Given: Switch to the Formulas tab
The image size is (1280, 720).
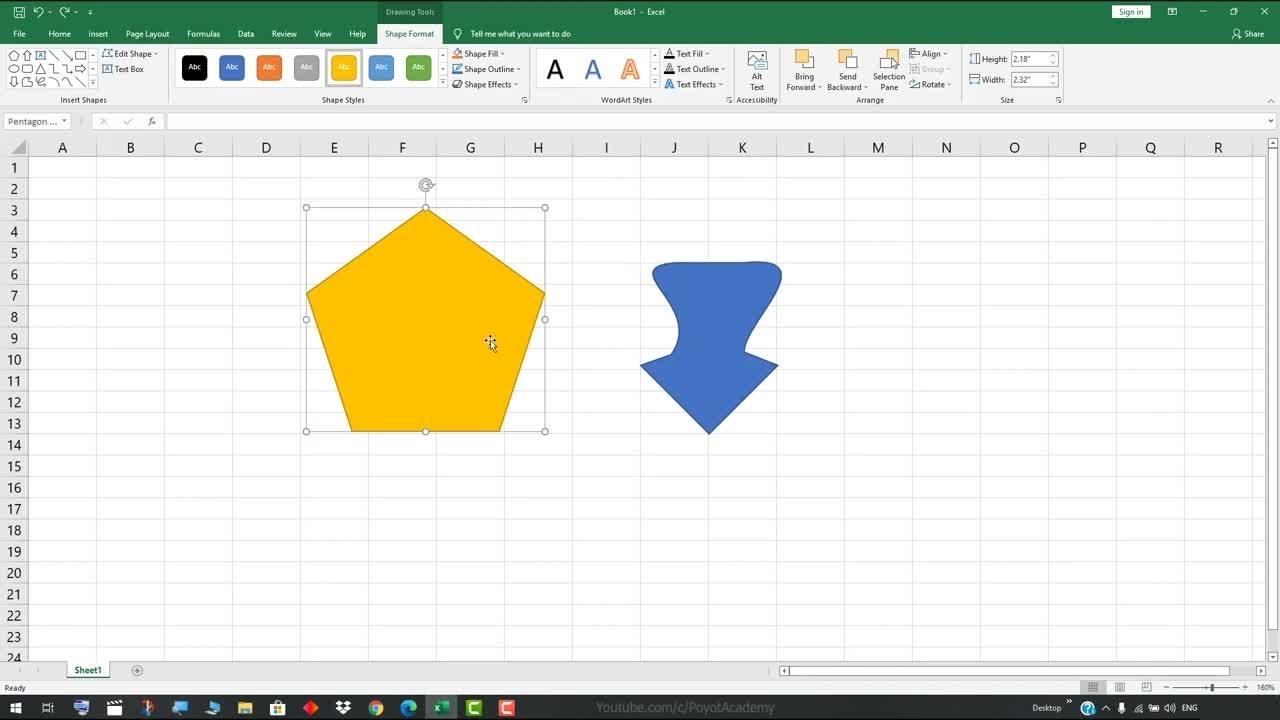Looking at the screenshot, I should coord(203,34).
